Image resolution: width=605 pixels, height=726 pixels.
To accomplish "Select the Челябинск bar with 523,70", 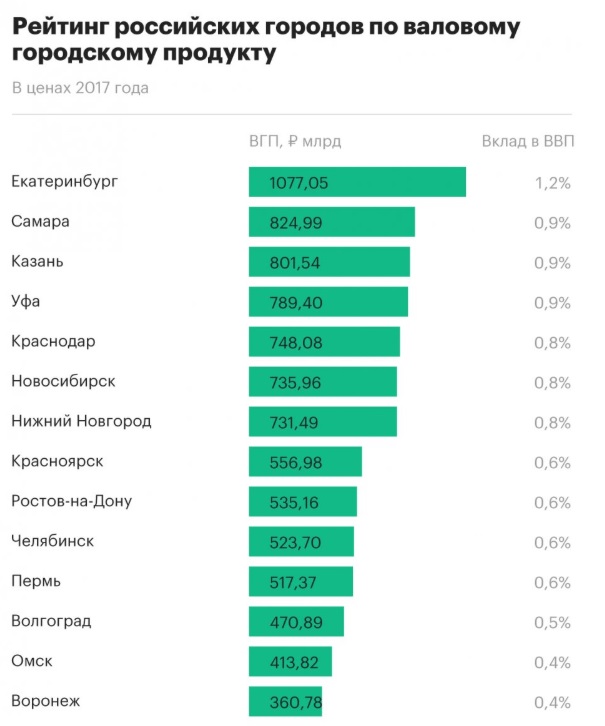I will tap(301, 542).
